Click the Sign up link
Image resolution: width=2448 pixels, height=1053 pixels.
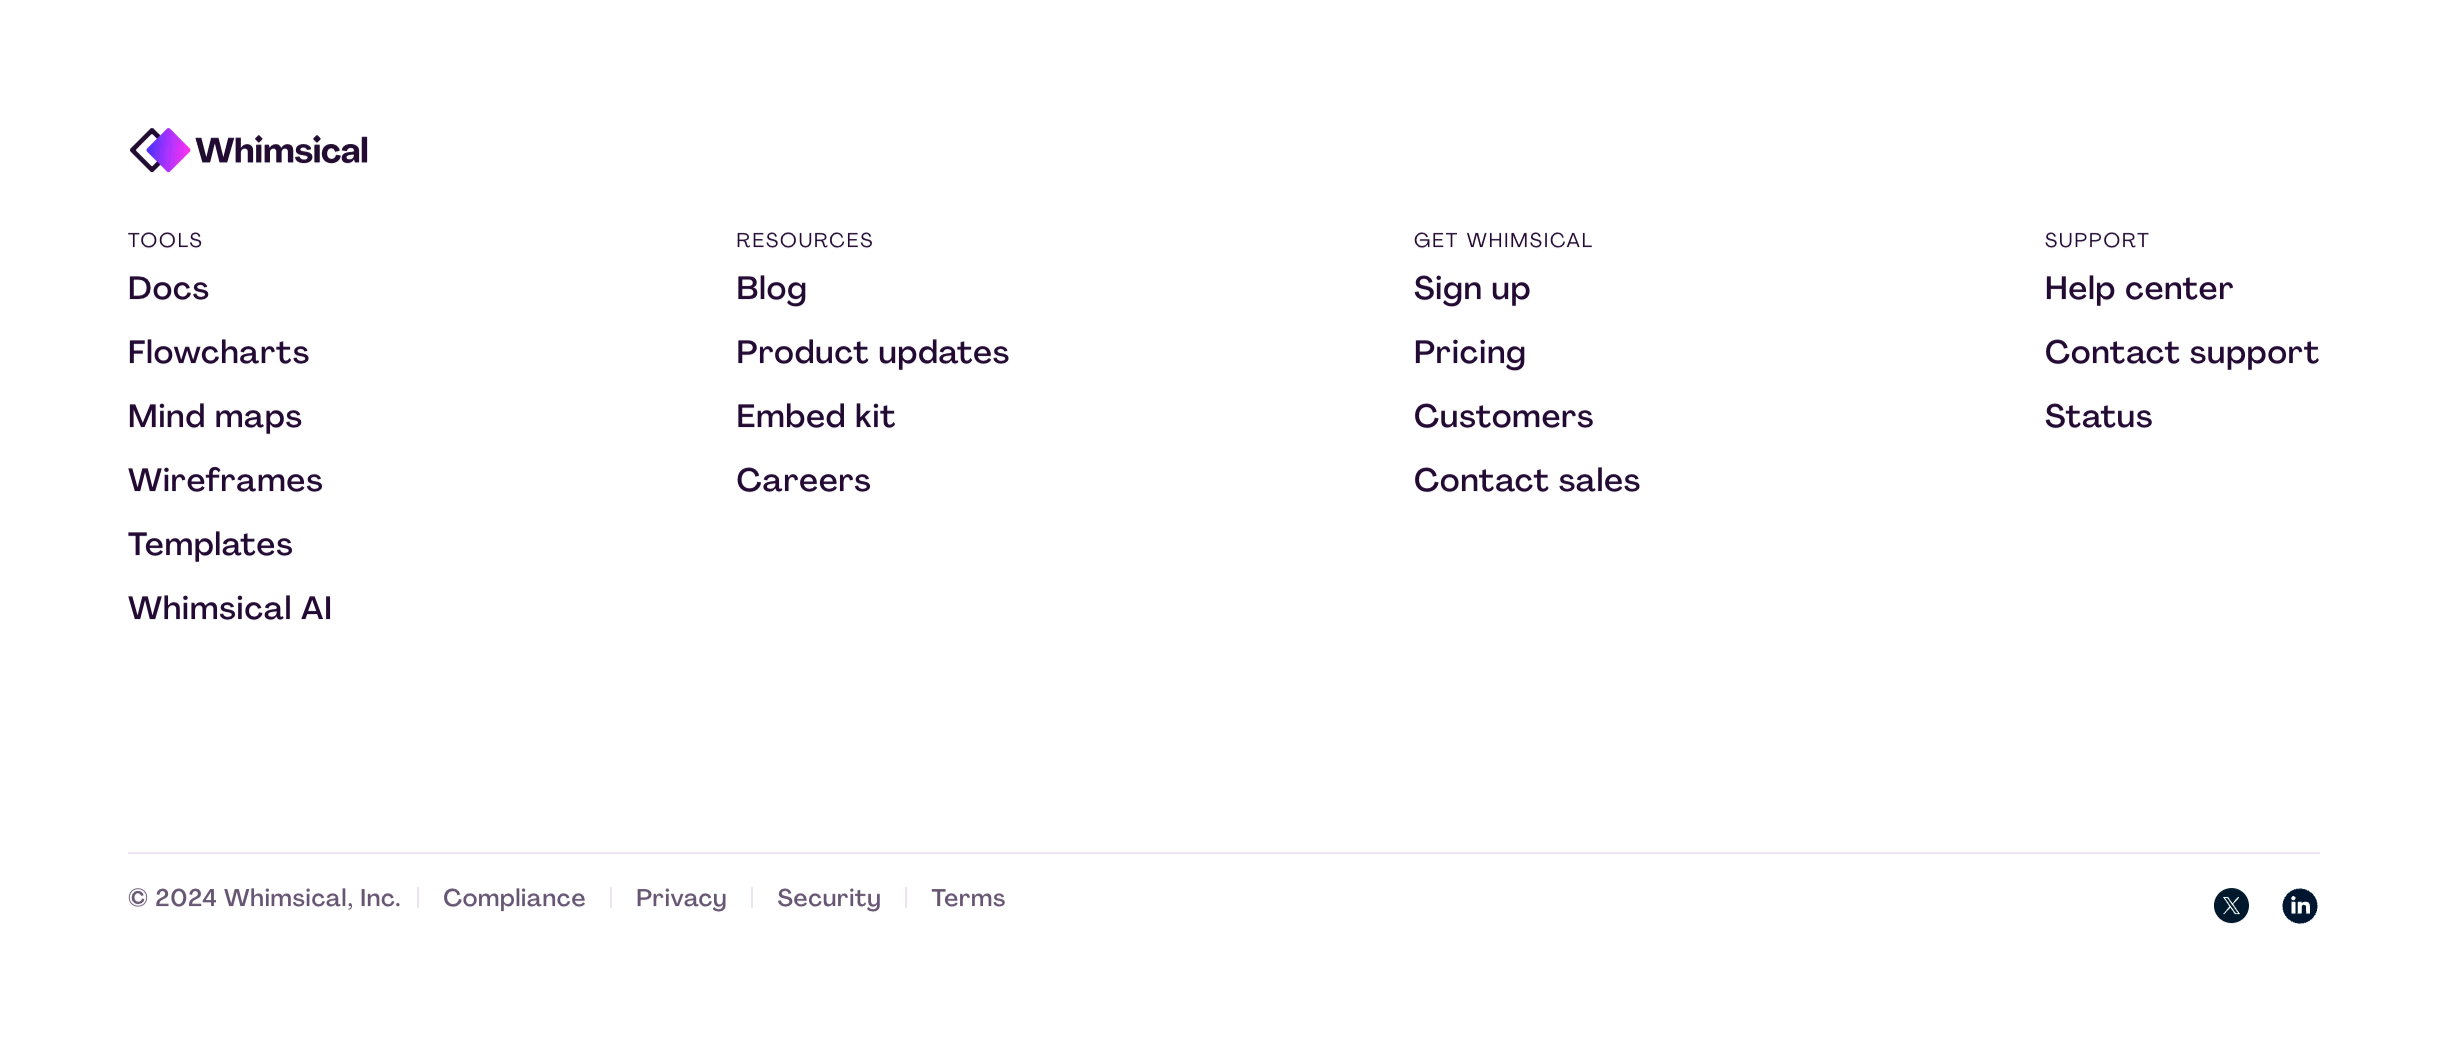click(x=1471, y=289)
